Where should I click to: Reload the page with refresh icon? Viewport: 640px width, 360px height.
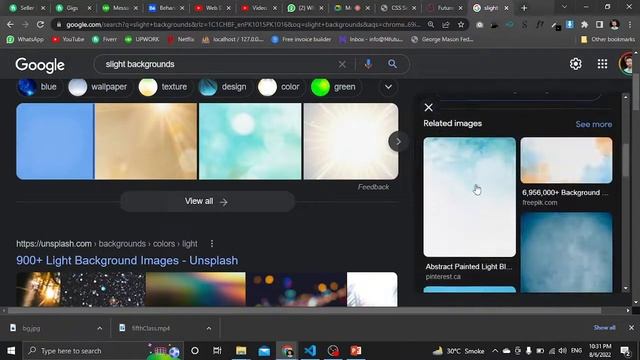pyautogui.click(x=40, y=24)
